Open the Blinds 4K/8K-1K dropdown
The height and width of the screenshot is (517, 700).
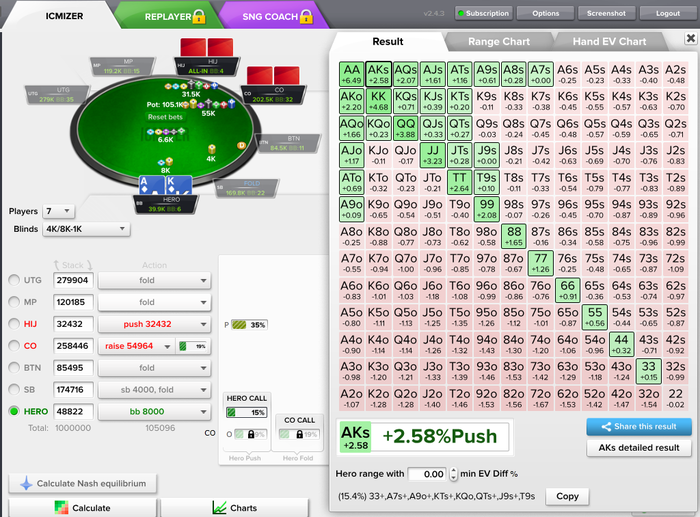click(x=86, y=229)
